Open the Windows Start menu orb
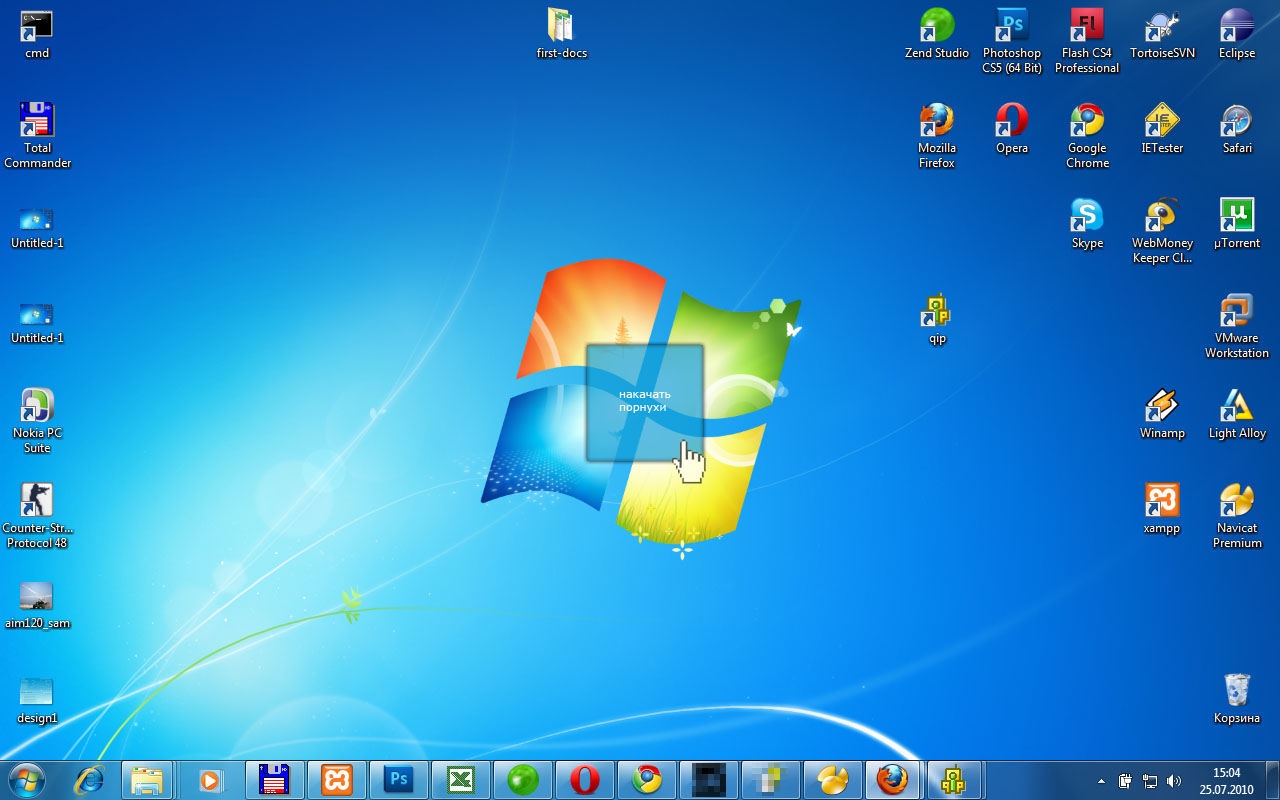Image resolution: width=1280 pixels, height=800 pixels. [x=26, y=779]
